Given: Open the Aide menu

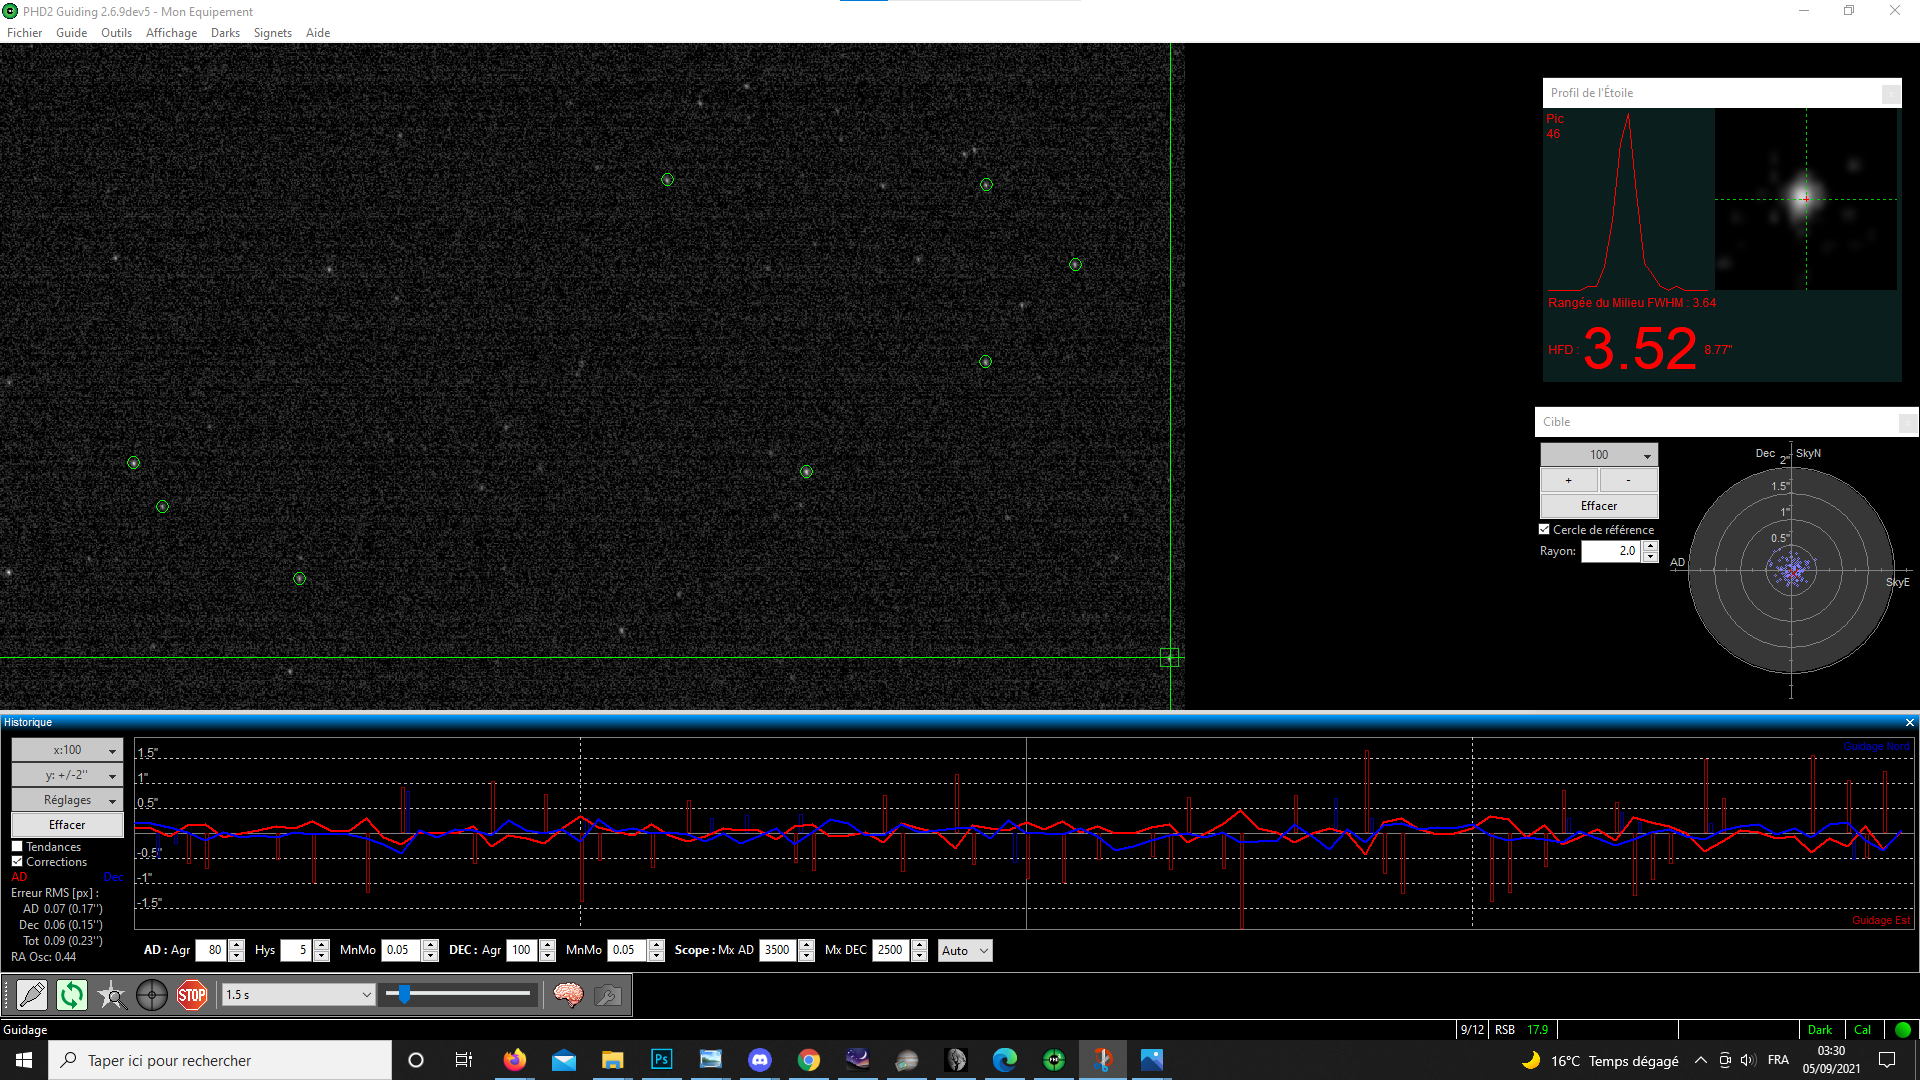Looking at the screenshot, I should tap(317, 33).
